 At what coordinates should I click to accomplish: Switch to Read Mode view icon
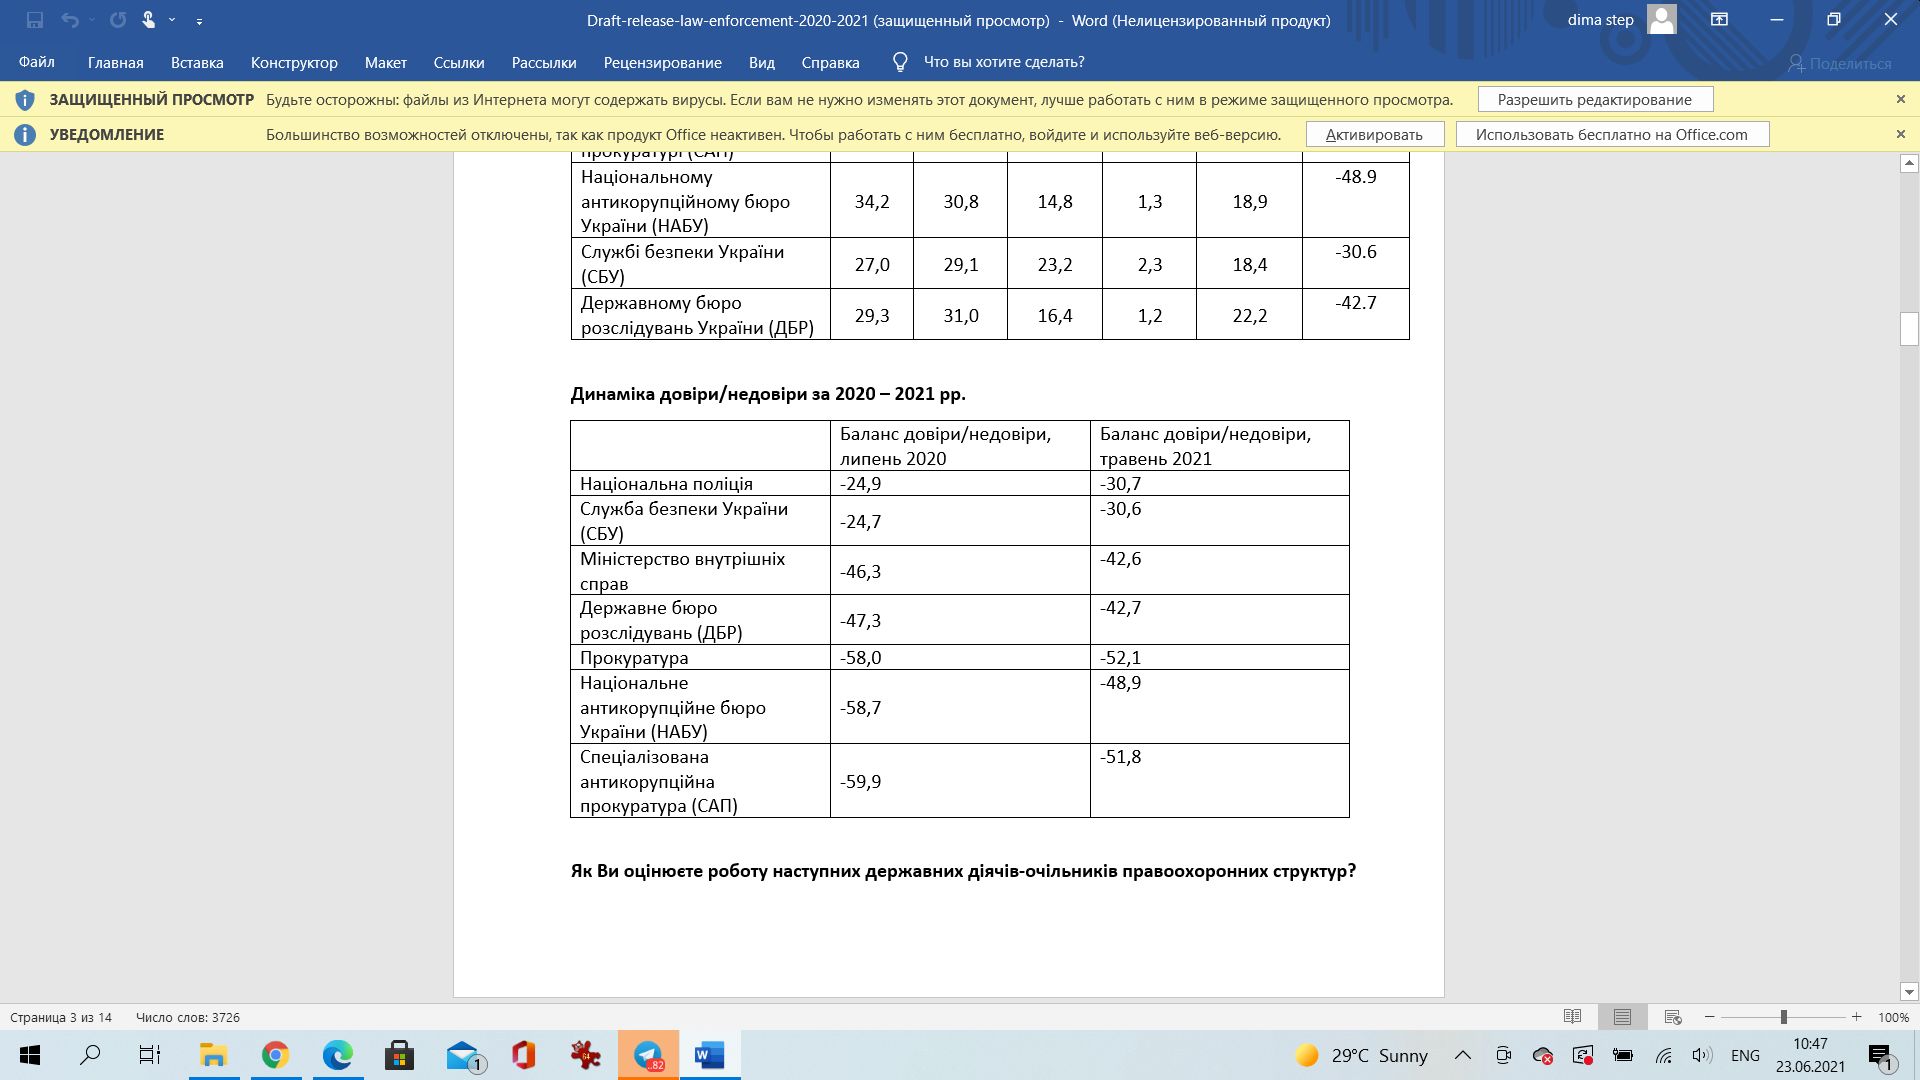click(1572, 1017)
